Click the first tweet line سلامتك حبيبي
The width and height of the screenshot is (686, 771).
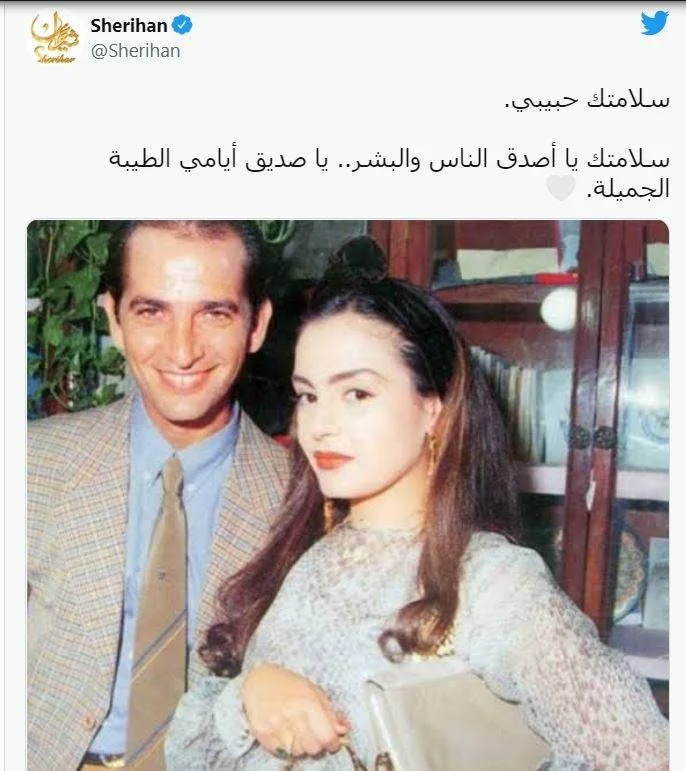pyautogui.click(x=587, y=100)
